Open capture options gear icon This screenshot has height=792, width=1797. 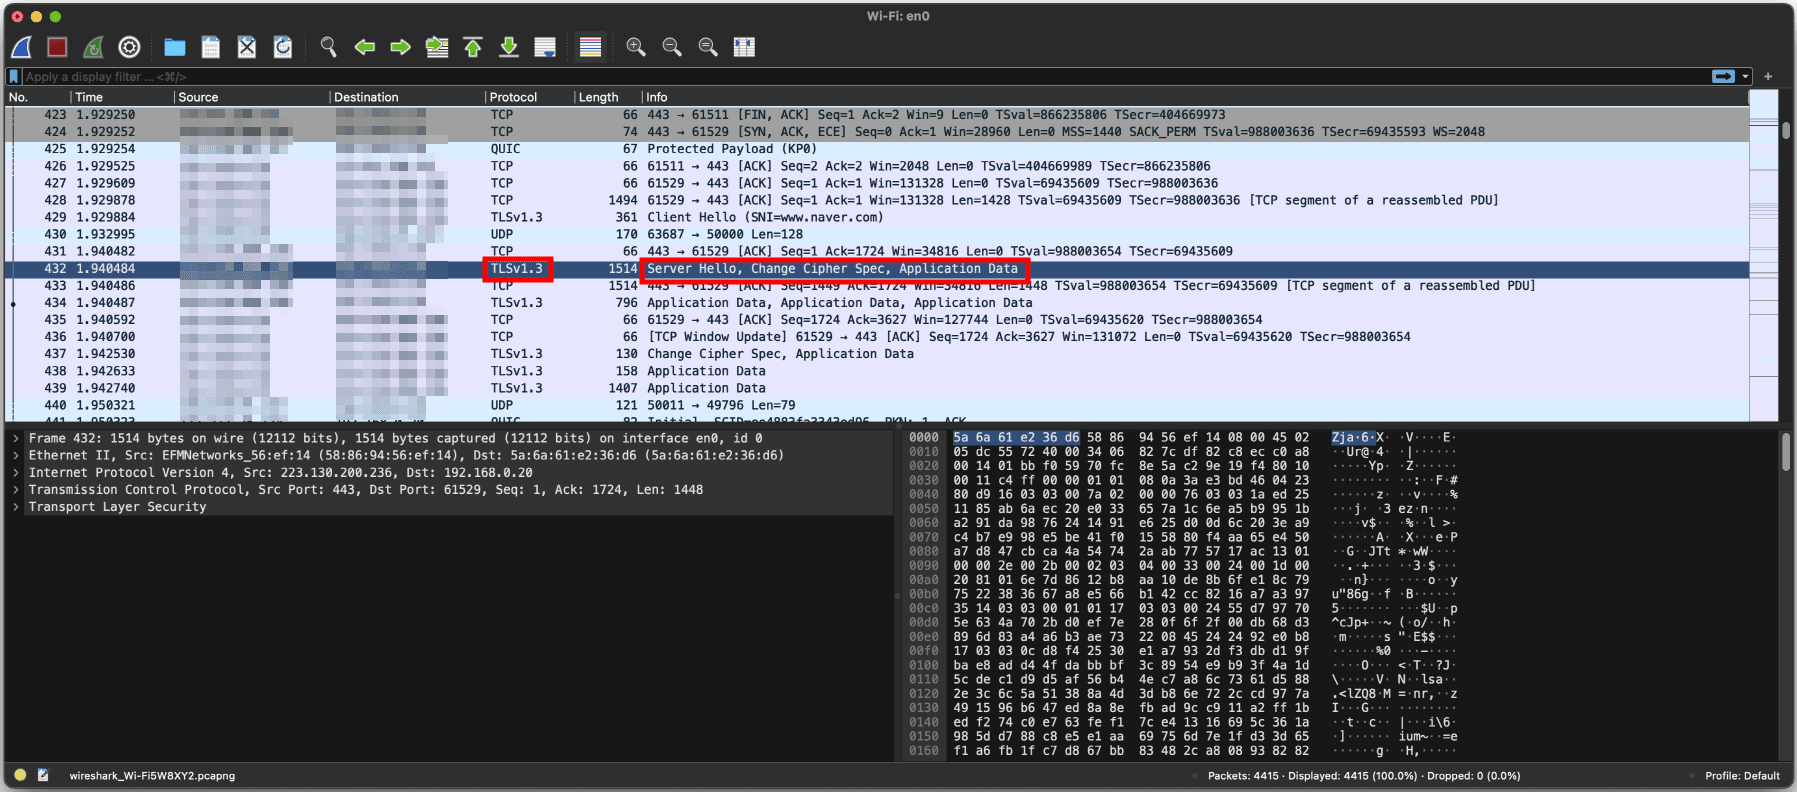pyautogui.click(x=129, y=47)
